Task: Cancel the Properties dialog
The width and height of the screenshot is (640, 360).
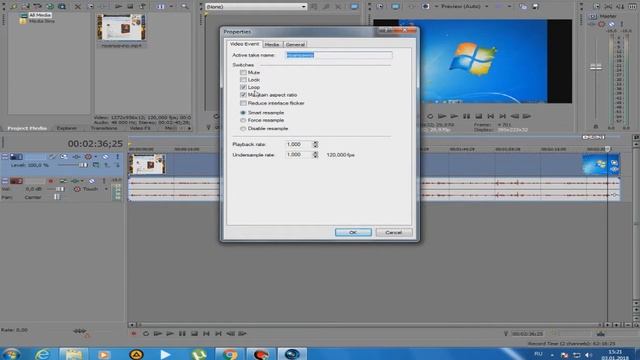Action: [393, 232]
